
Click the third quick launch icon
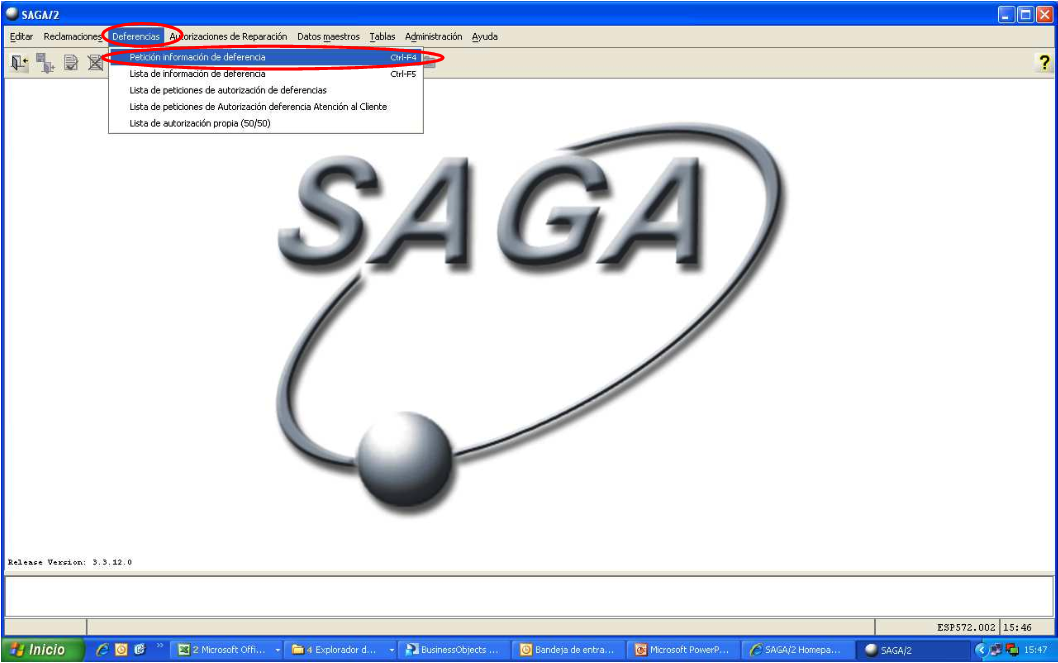click(x=140, y=650)
